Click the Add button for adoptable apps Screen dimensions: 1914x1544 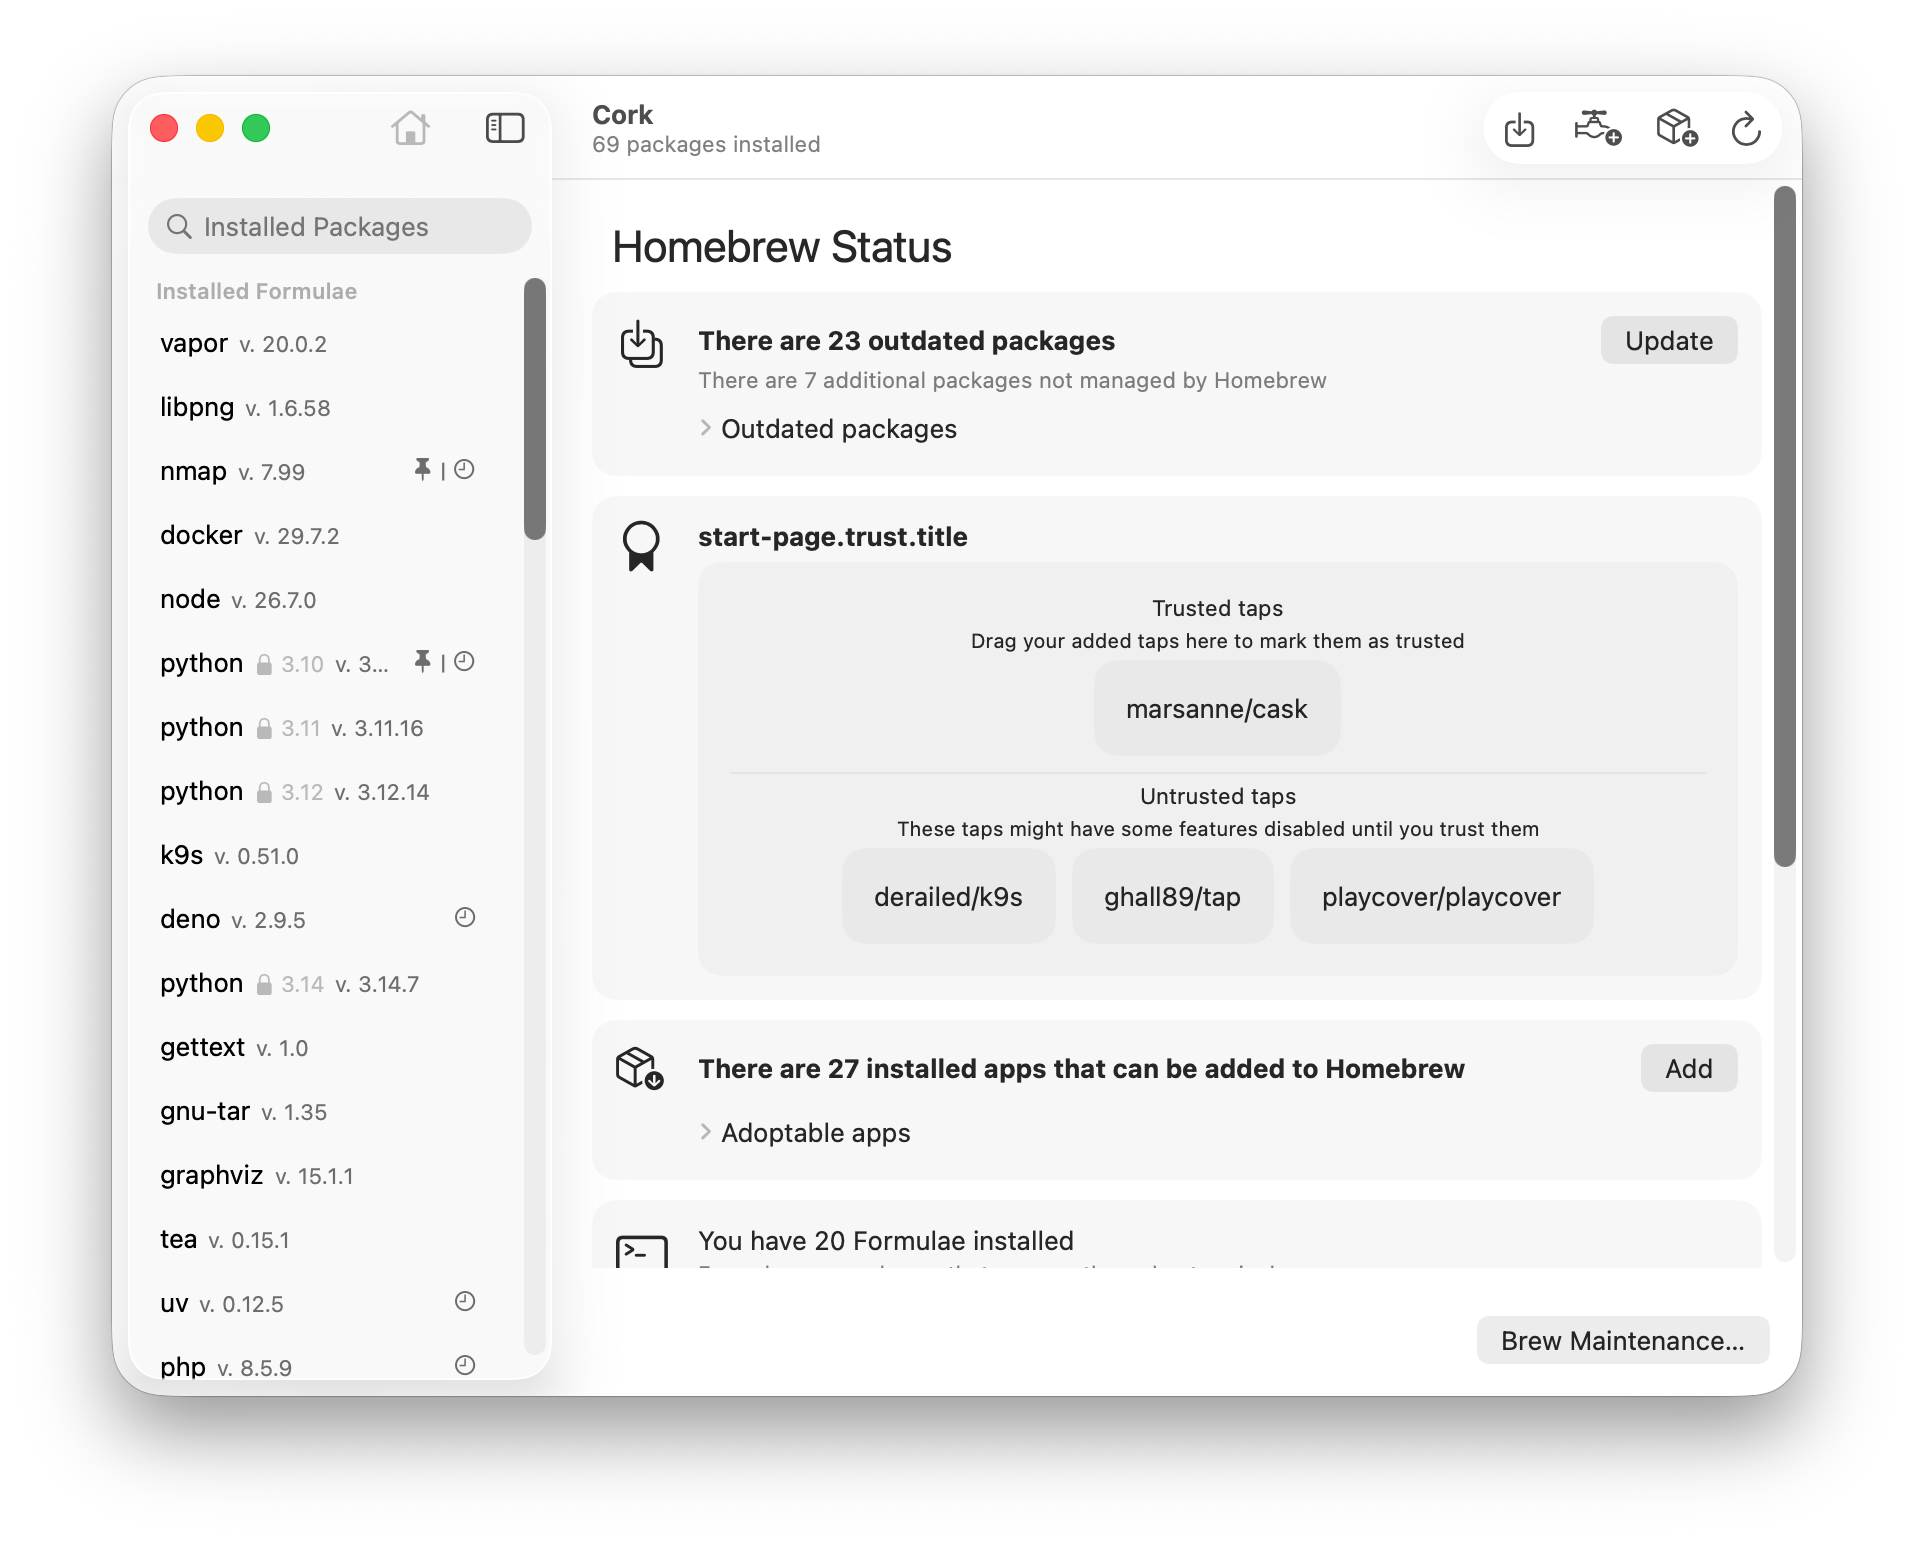1688,1069
